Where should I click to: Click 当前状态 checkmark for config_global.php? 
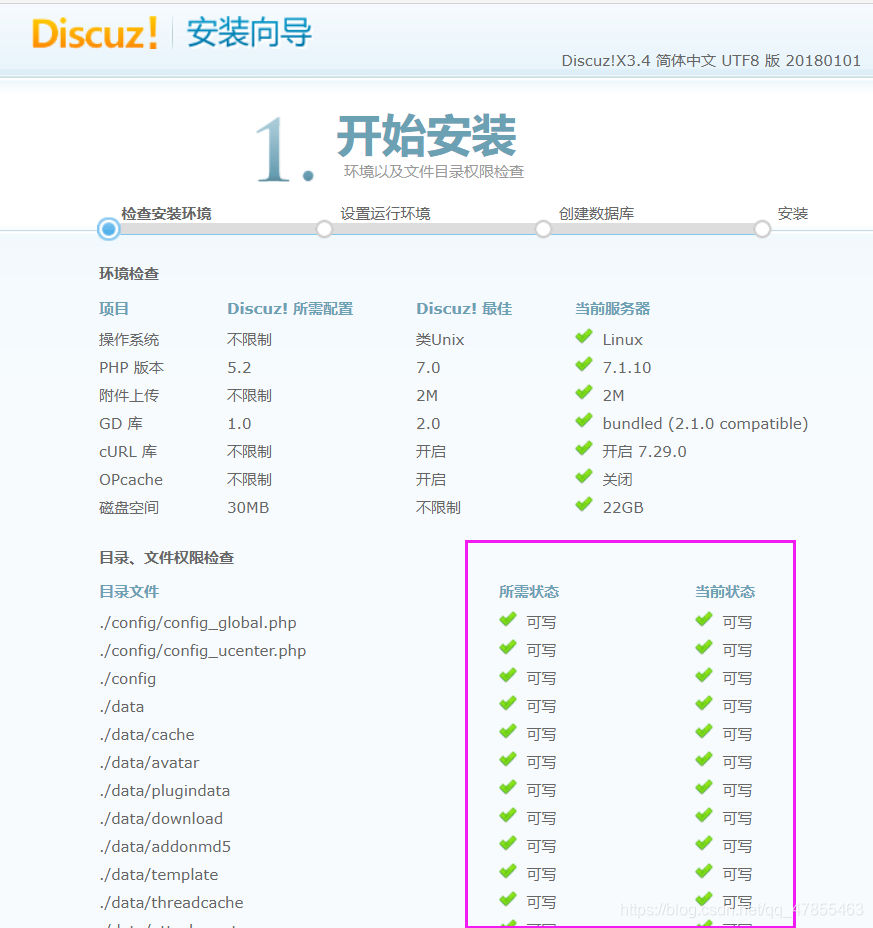[704, 620]
